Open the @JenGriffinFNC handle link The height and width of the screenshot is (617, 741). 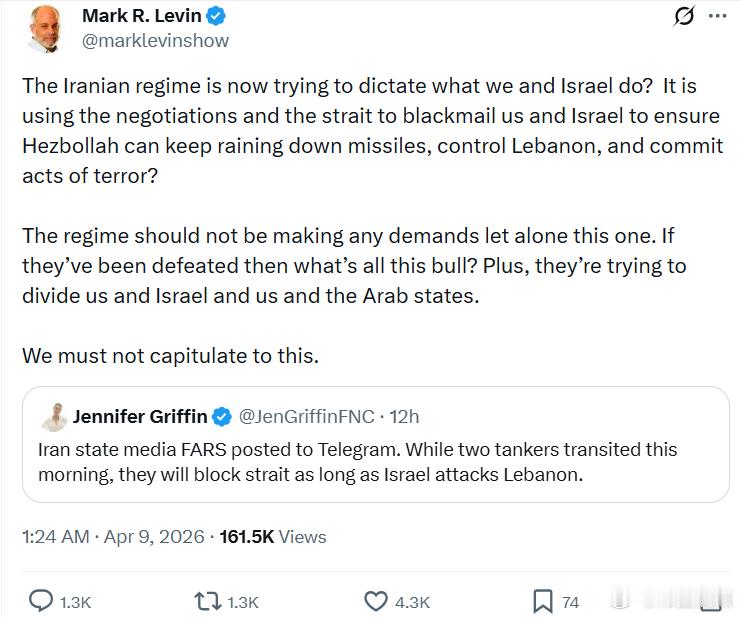pyautogui.click(x=307, y=416)
